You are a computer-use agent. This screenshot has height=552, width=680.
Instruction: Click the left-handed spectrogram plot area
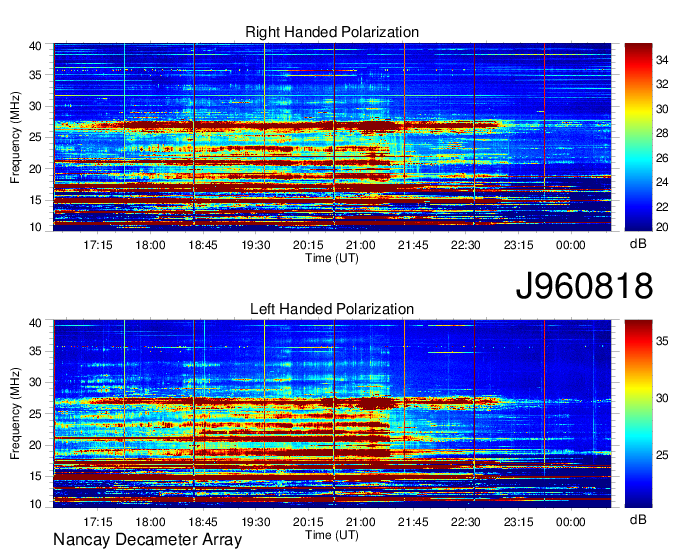pyautogui.click(x=332, y=414)
